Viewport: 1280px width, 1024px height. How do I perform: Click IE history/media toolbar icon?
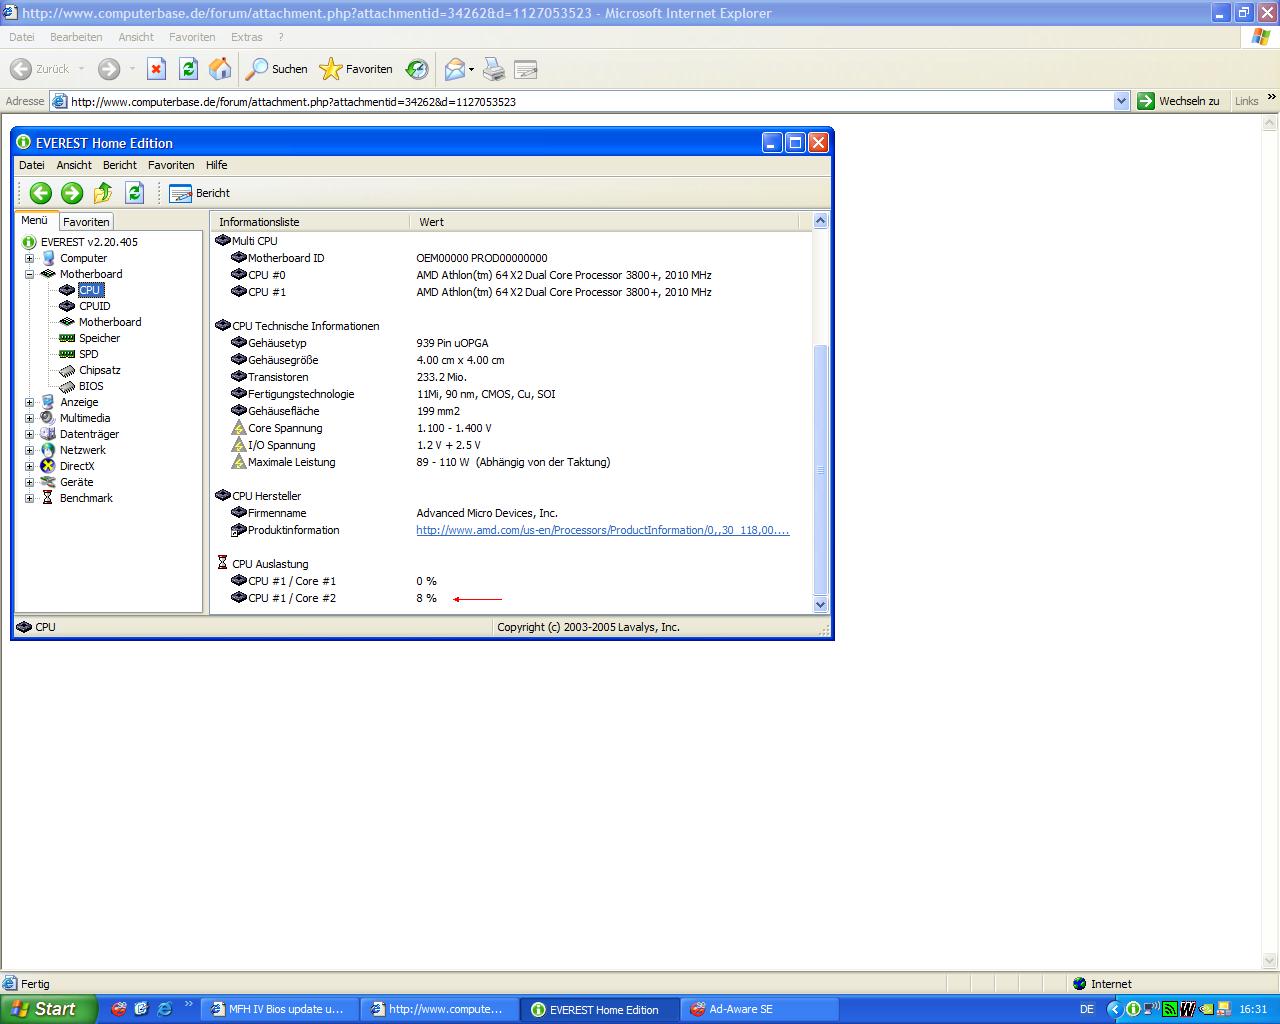click(x=417, y=69)
